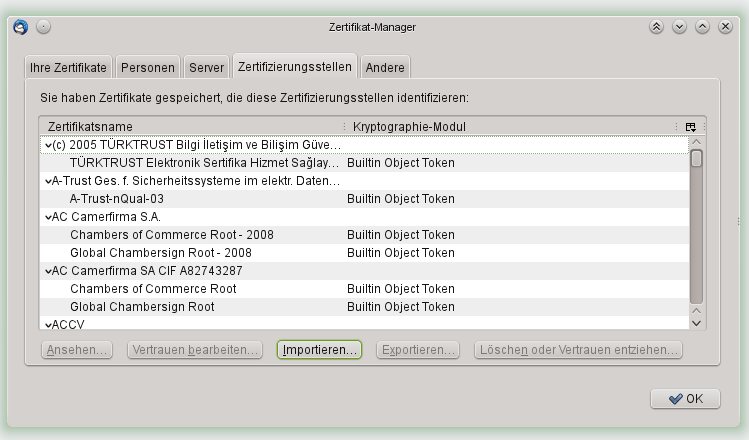Click the scrollbar up arrow in certificate list
The image size is (749, 440).
[697, 144]
